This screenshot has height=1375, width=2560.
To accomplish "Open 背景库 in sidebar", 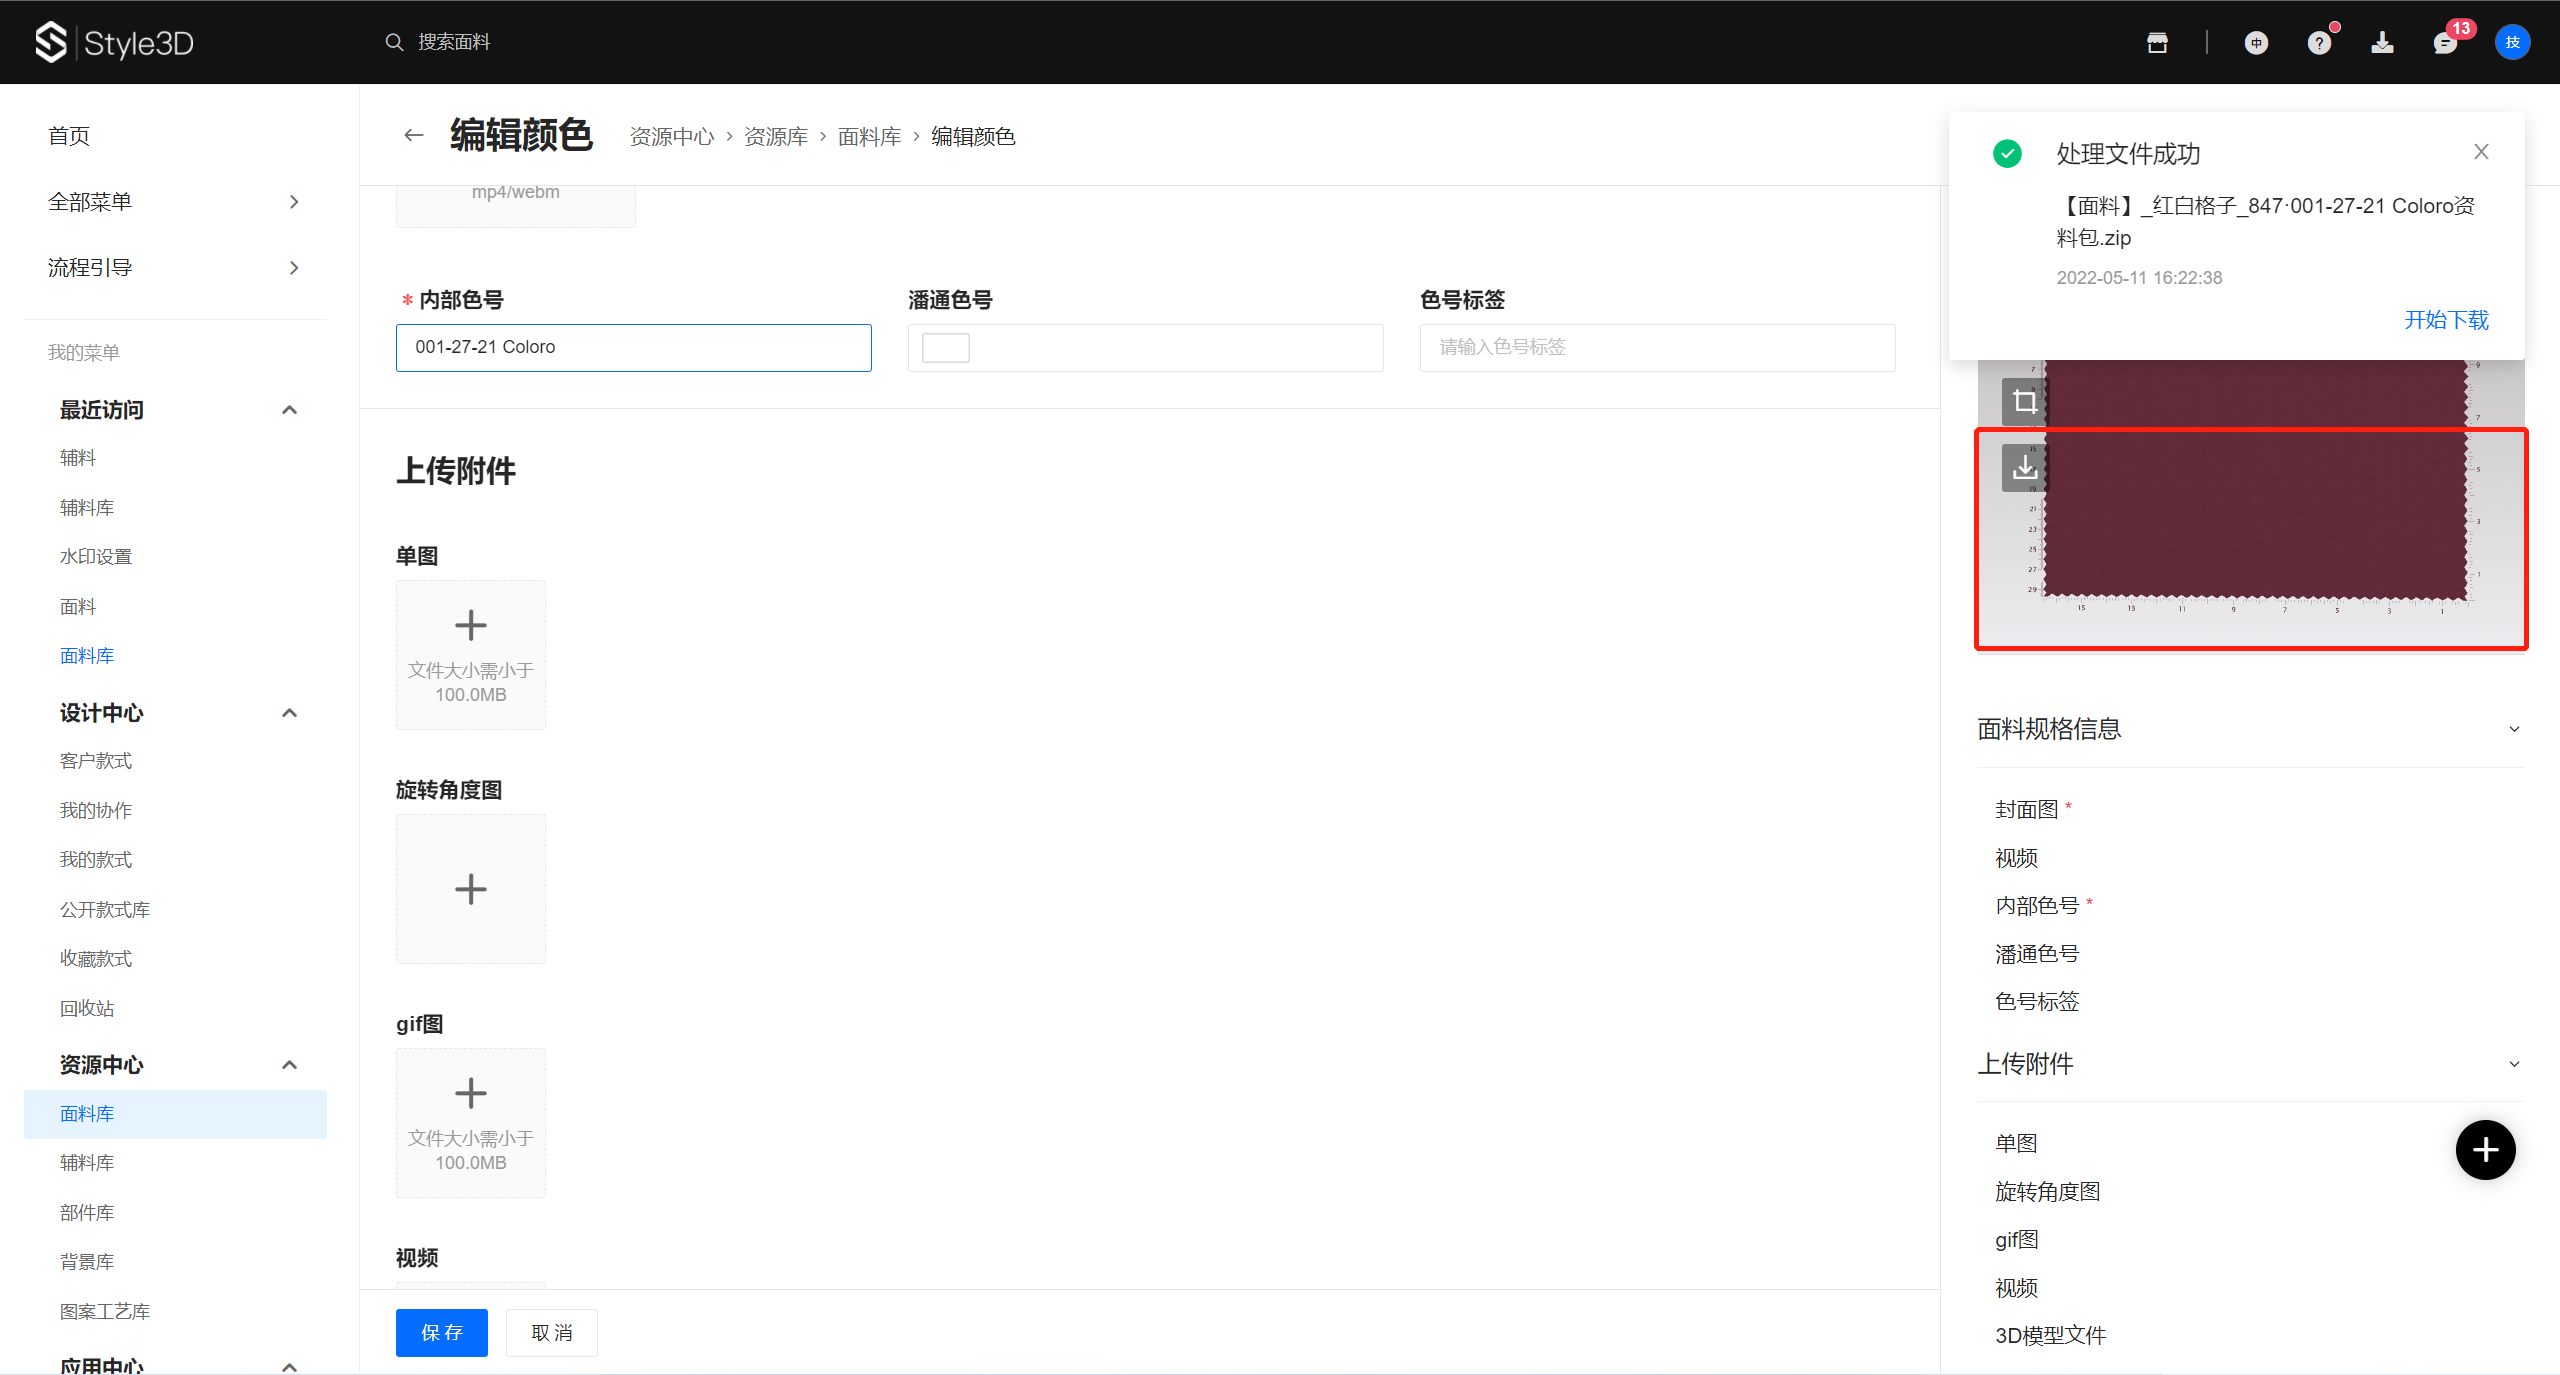I will pyautogui.click(x=87, y=1262).
